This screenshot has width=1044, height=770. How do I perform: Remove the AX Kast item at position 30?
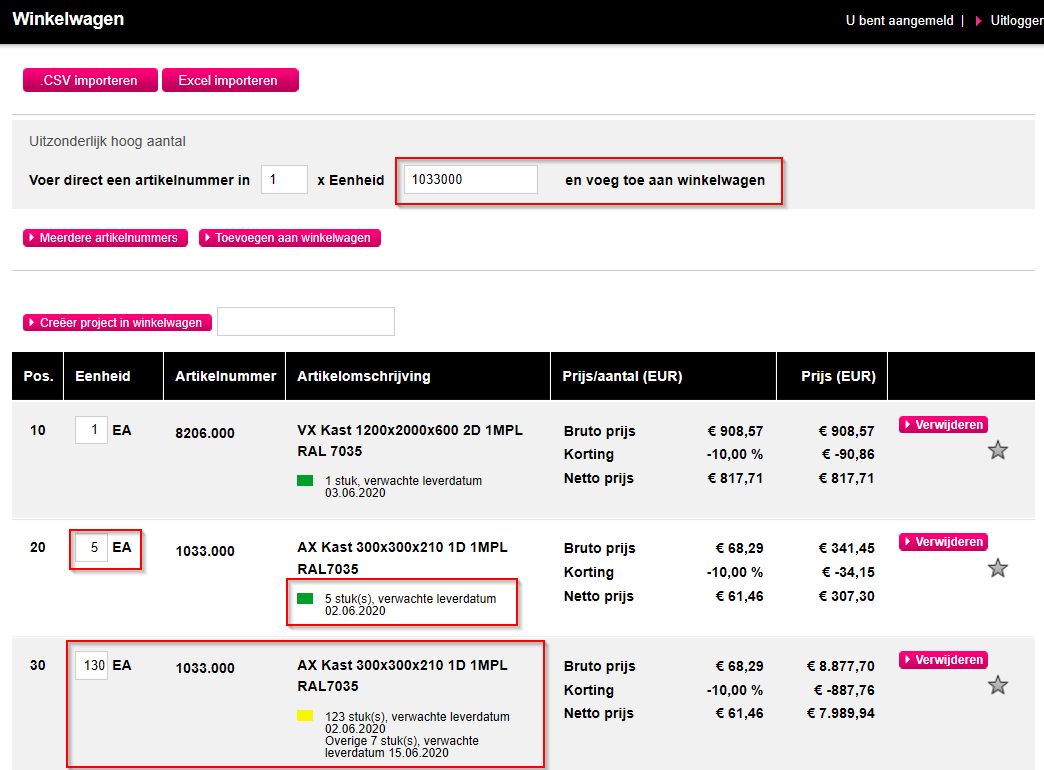click(x=943, y=659)
